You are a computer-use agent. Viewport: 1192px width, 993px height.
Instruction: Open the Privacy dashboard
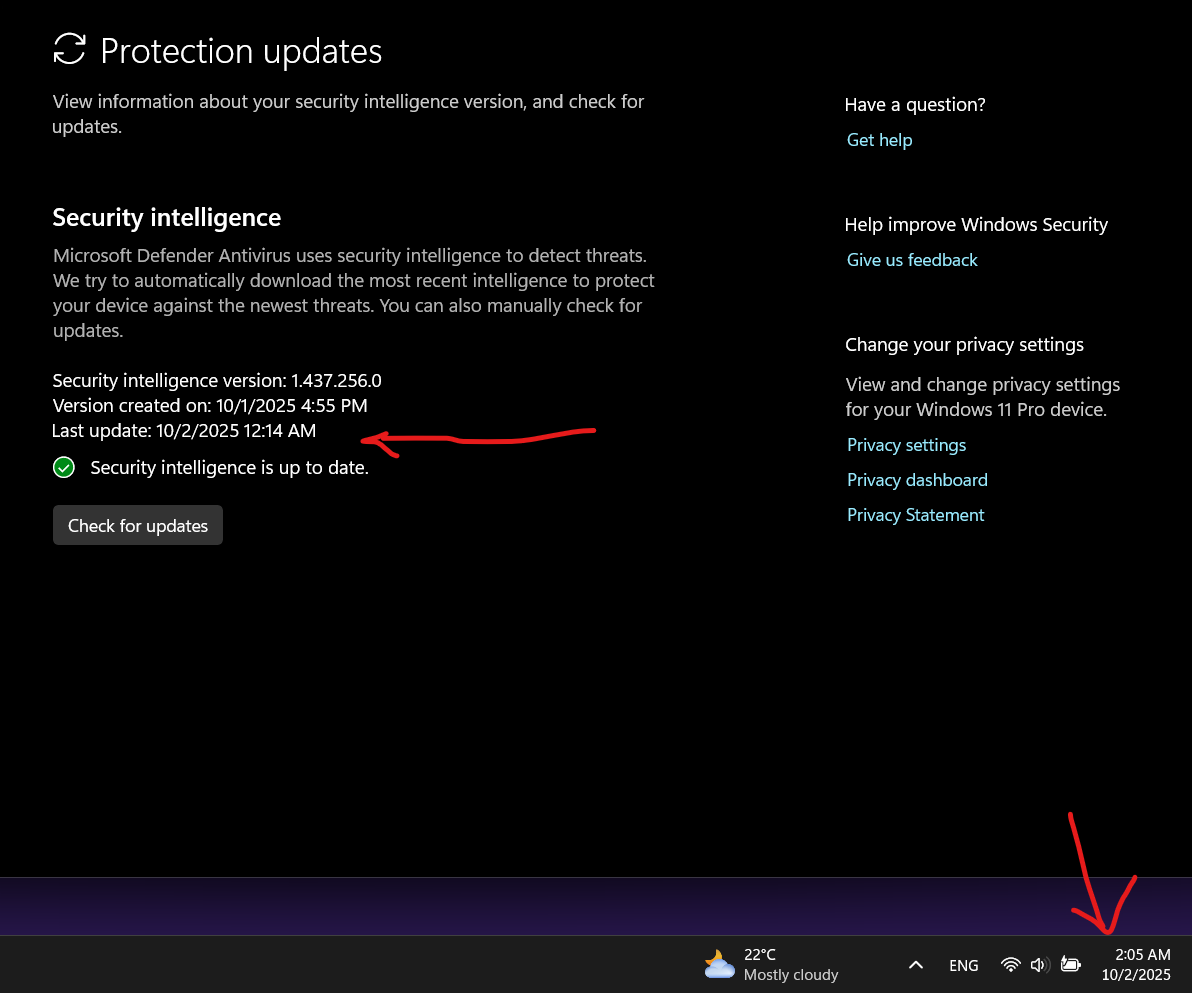pyautogui.click(x=917, y=479)
